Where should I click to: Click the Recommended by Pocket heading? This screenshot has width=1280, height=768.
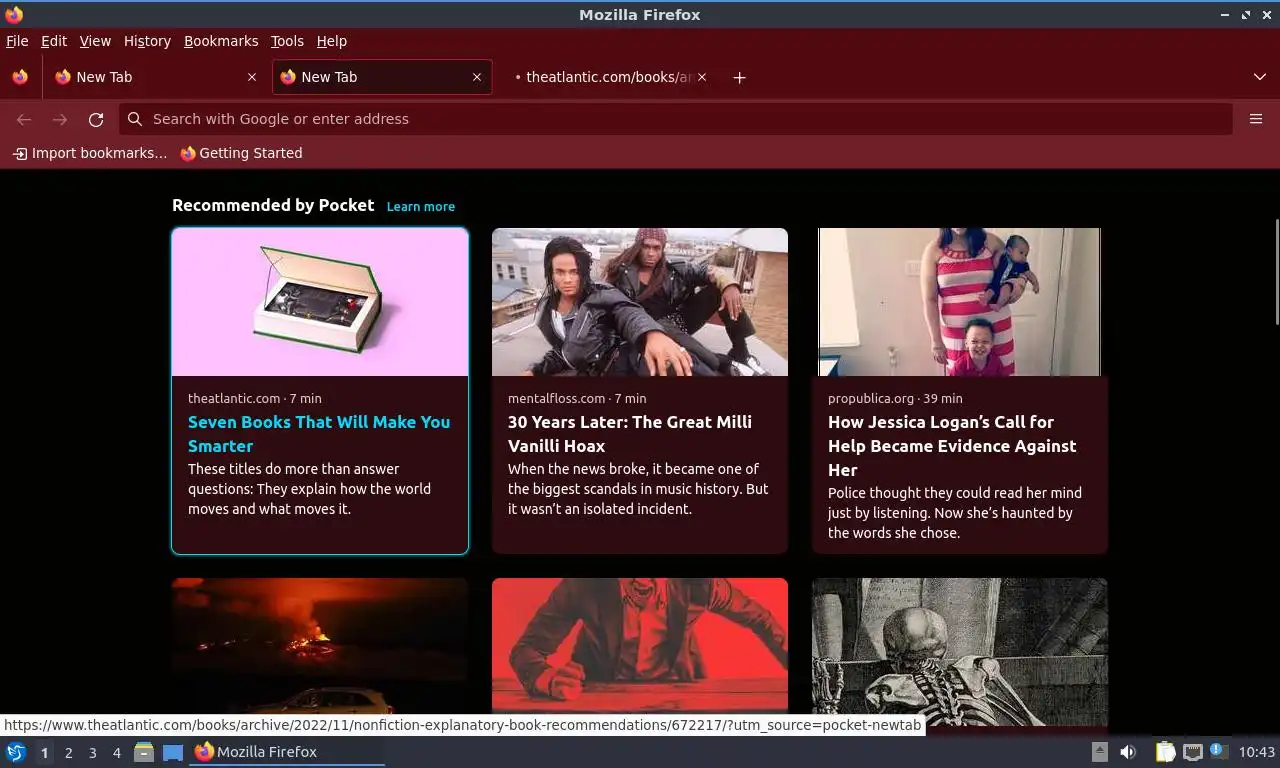pyautogui.click(x=273, y=205)
